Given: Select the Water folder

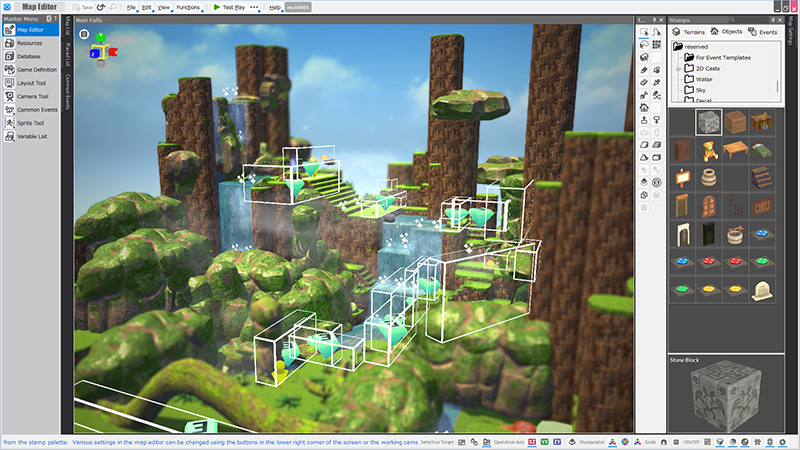Looking at the screenshot, I should tap(698, 79).
